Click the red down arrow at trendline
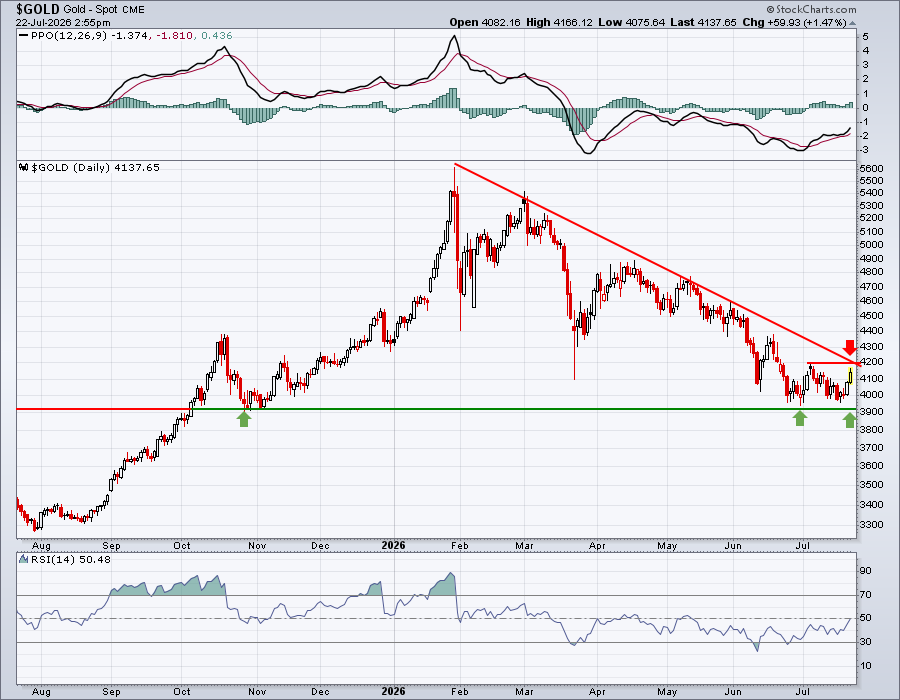This screenshot has height=700, width=900. click(x=849, y=347)
